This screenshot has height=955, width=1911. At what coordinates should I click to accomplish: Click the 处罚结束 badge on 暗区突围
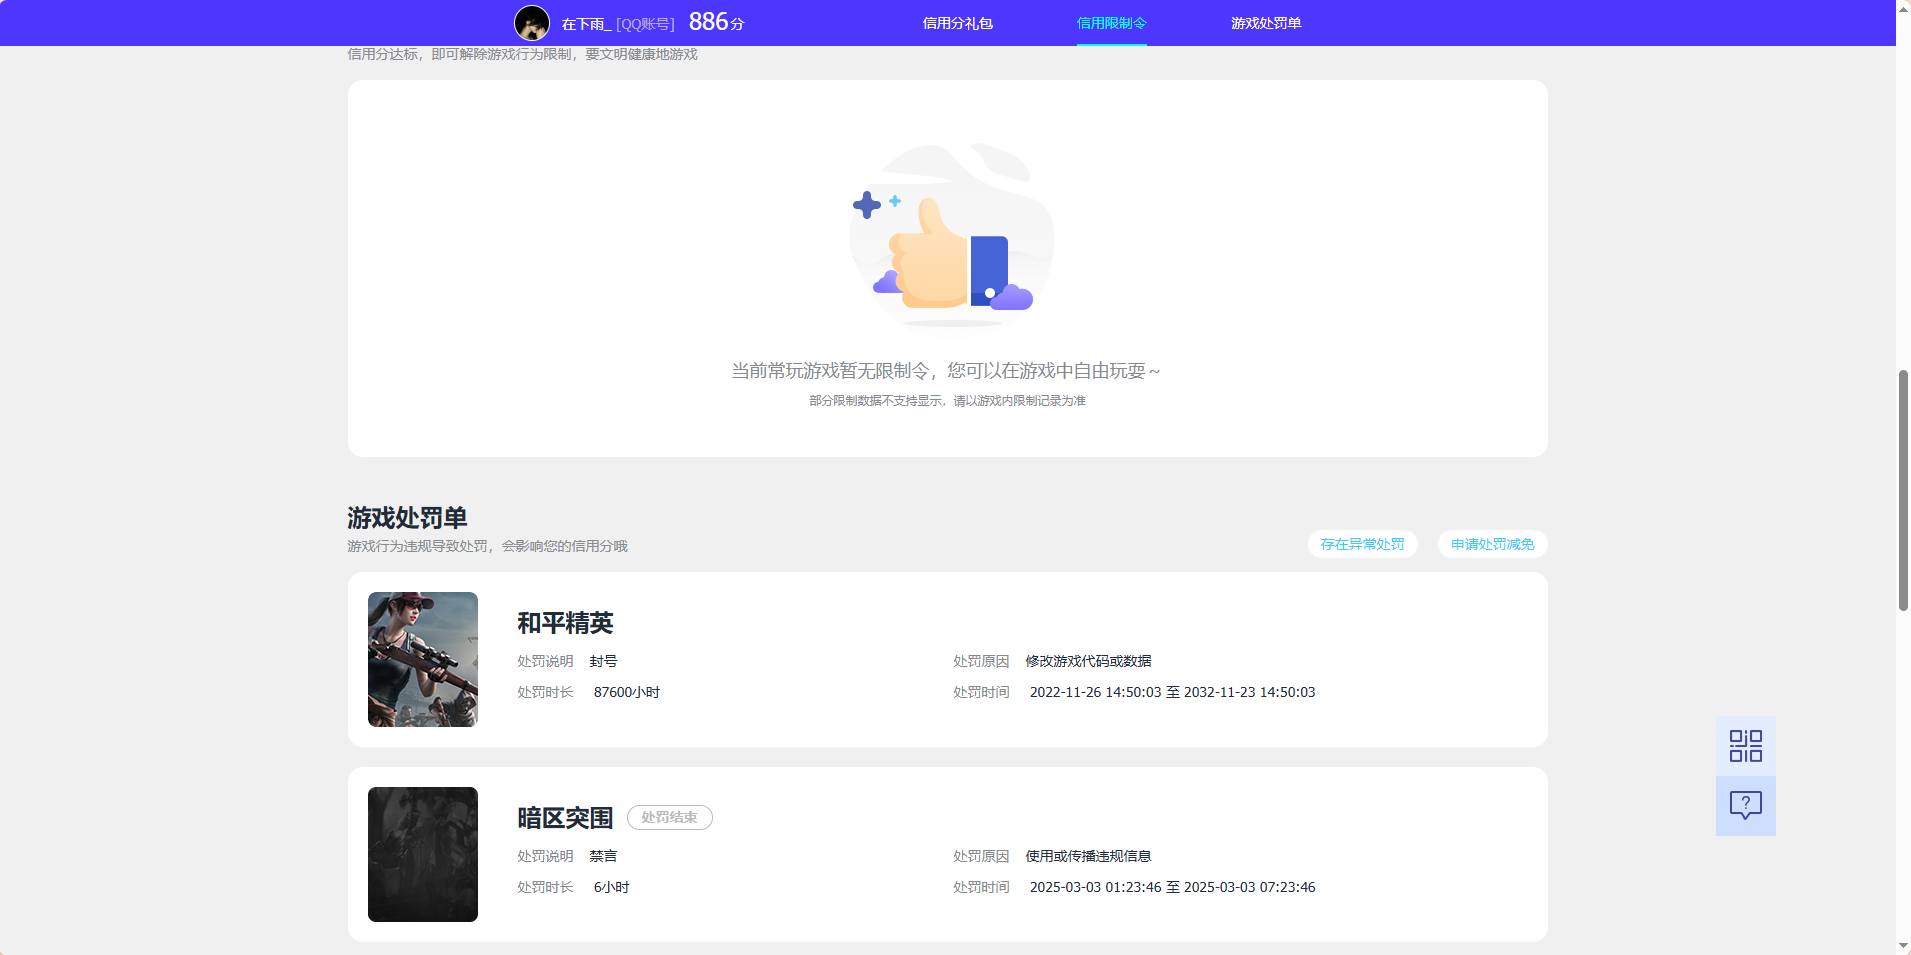(x=670, y=817)
